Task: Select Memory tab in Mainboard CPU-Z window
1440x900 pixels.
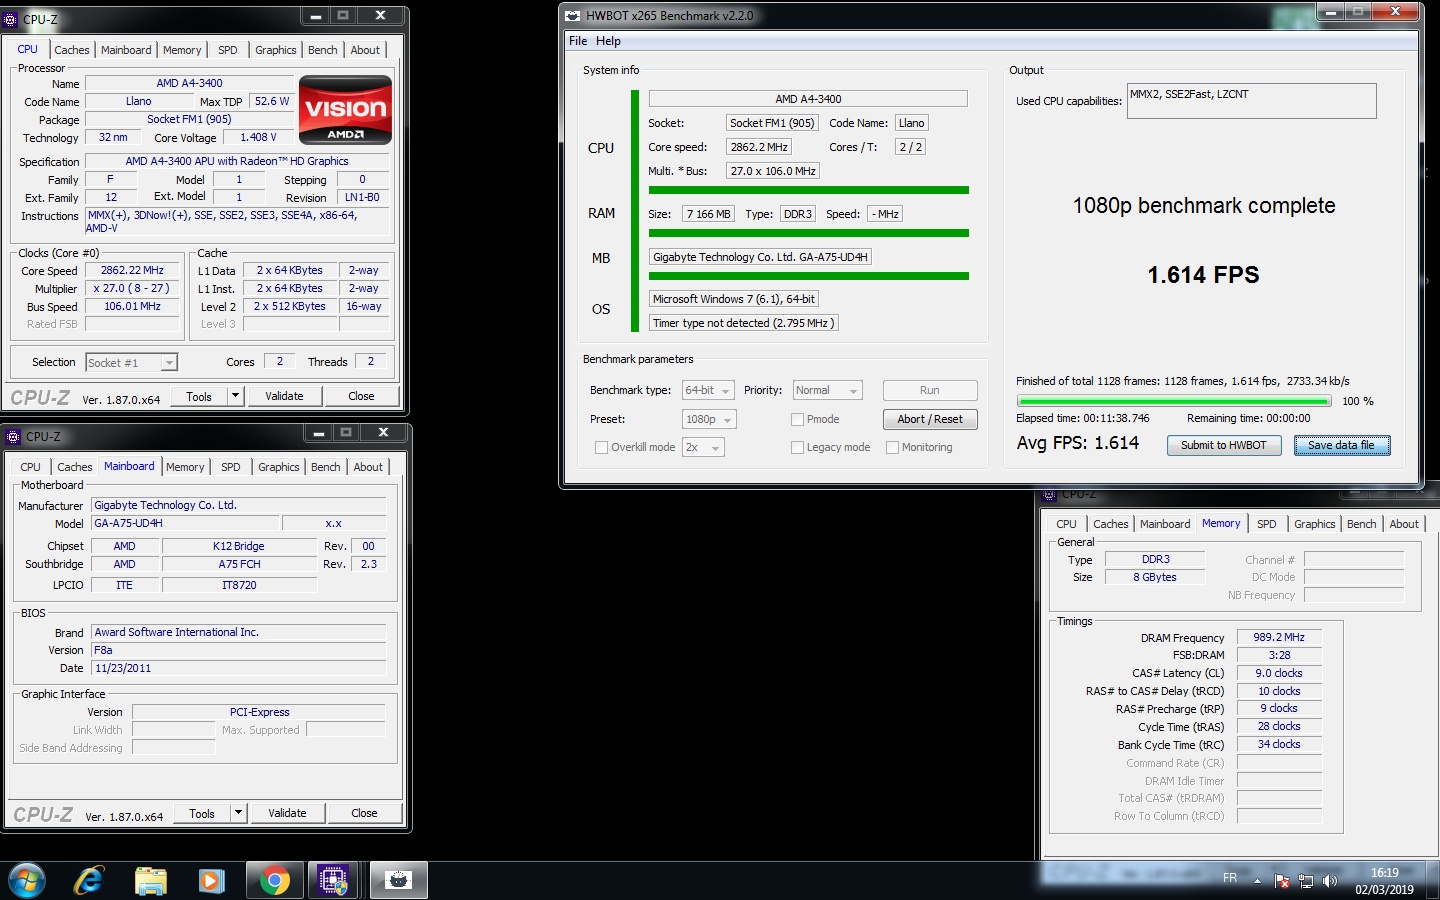Action: coord(185,467)
